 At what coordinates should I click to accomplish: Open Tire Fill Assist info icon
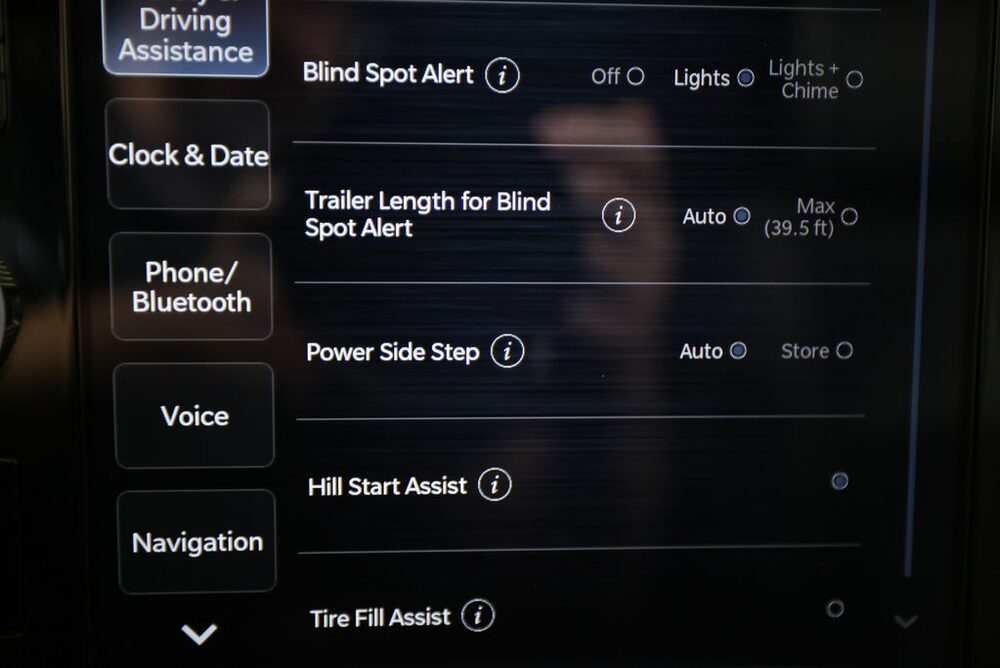pos(478,616)
